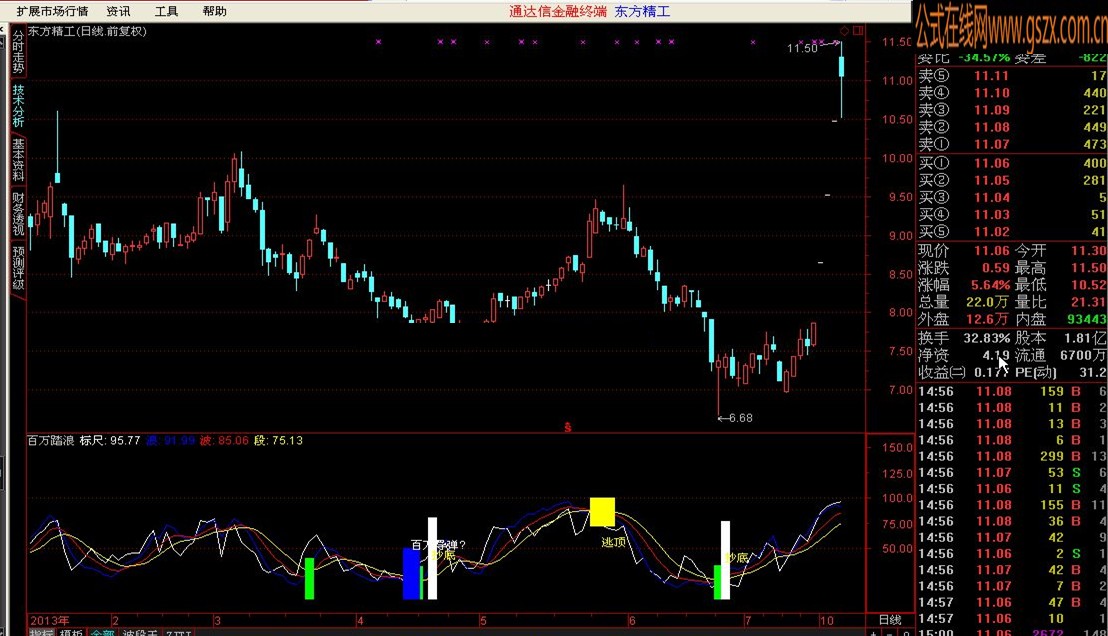Switch to 技术分析 side tab

click(18, 106)
